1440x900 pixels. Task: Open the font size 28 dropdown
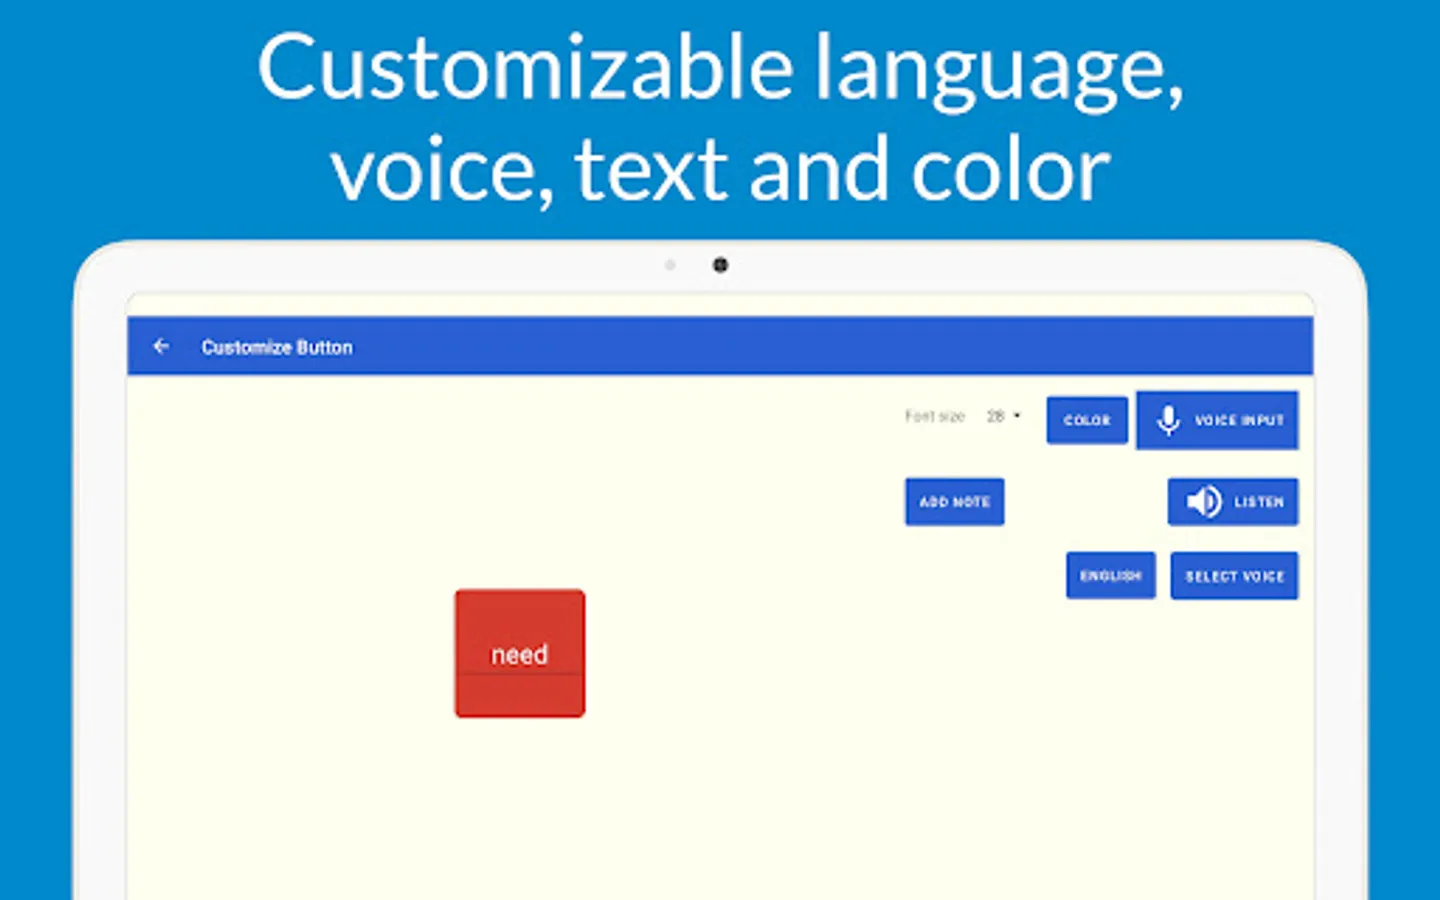[1003, 416]
